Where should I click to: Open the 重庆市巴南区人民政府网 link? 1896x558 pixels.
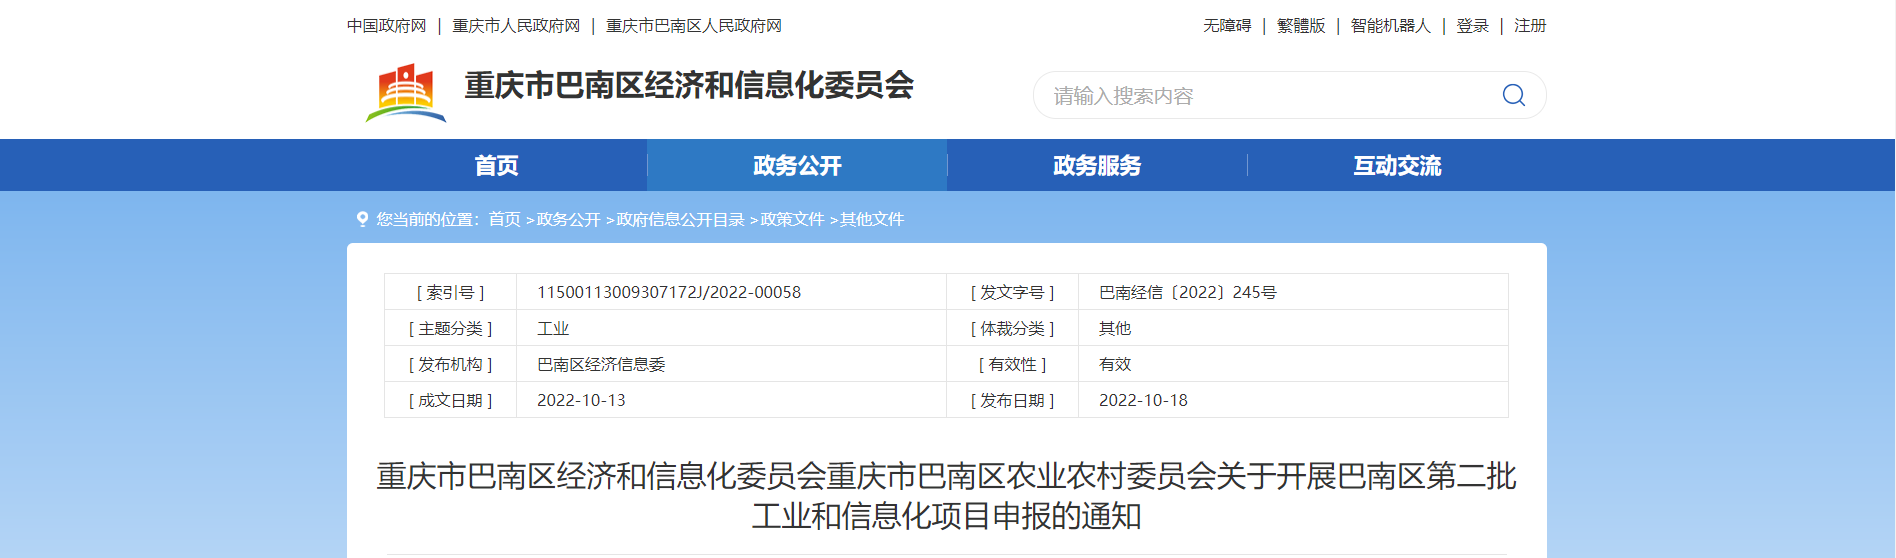[x=694, y=26]
